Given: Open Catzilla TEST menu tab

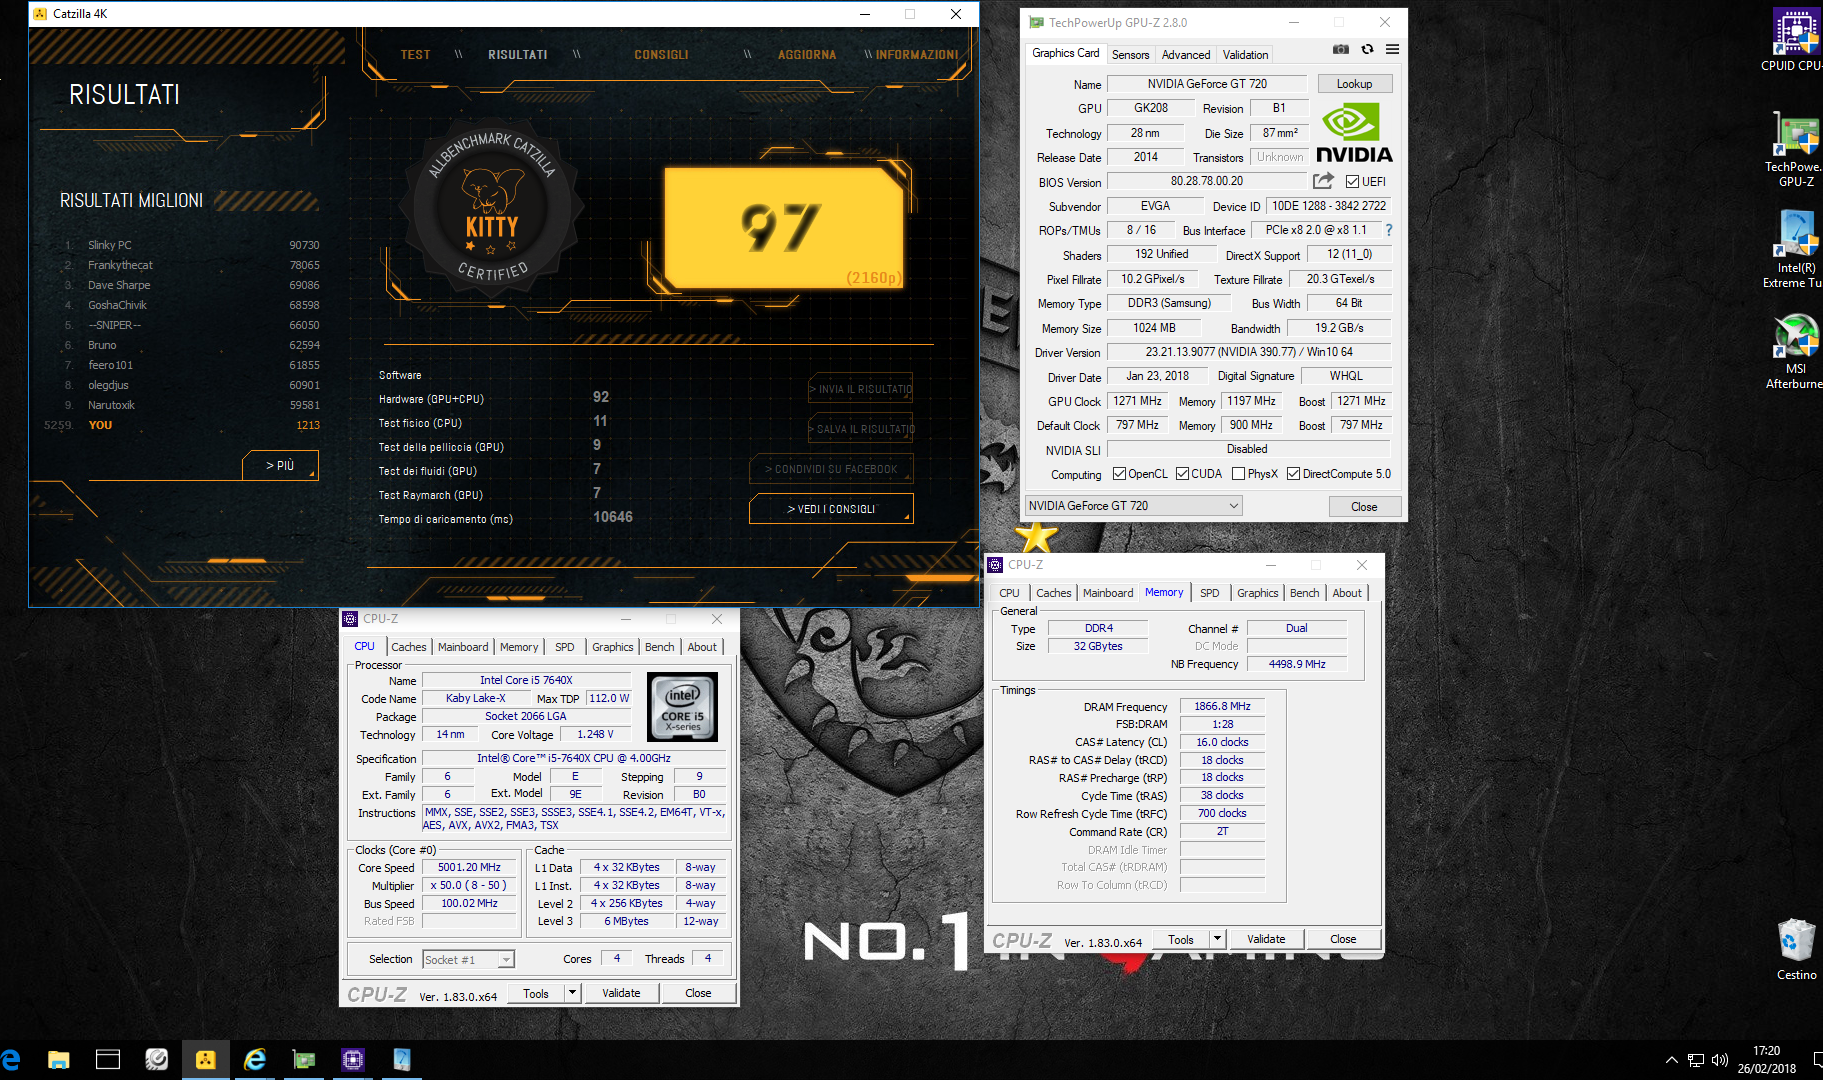Looking at the screenshot, I should point(415,55).
